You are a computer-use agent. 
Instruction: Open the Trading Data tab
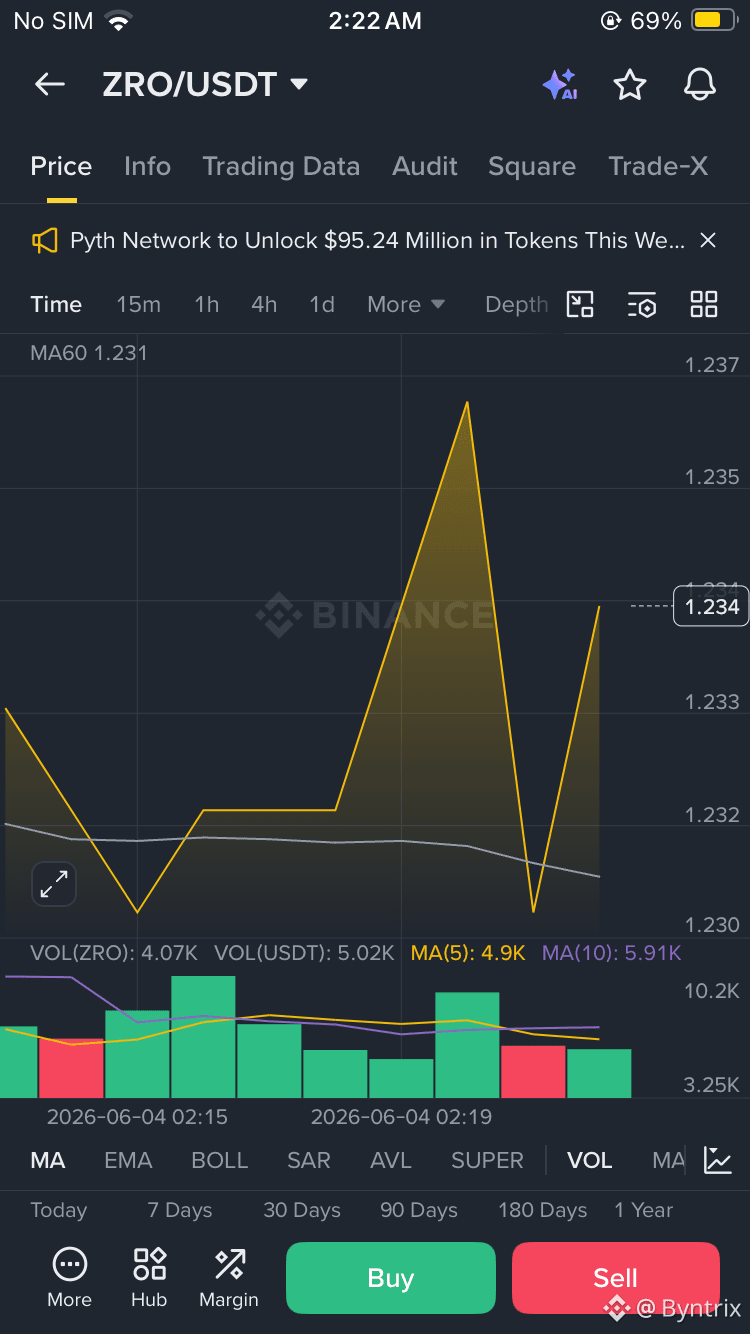click(x=281, y=166)
